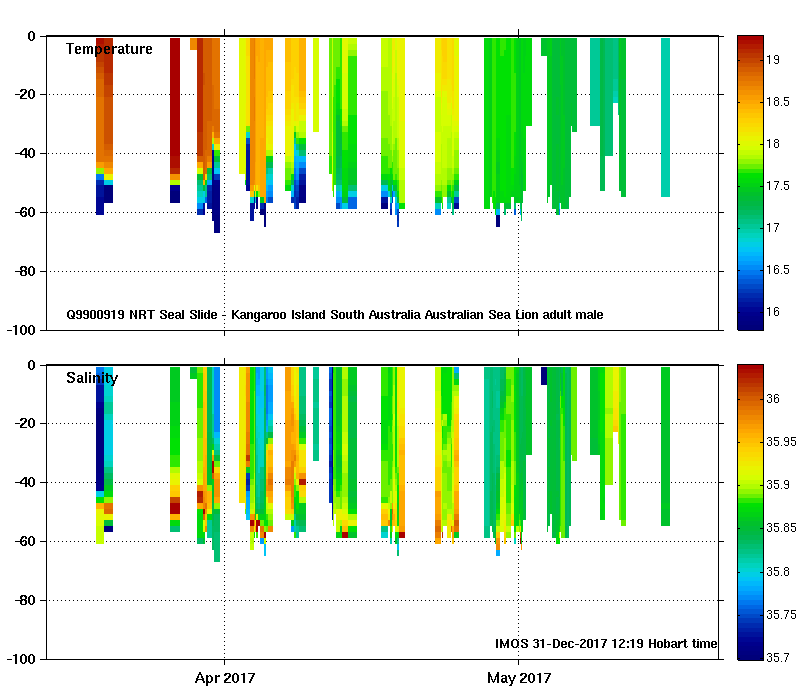Pick the 16 tick on temperature colorbar

point(773,311)
